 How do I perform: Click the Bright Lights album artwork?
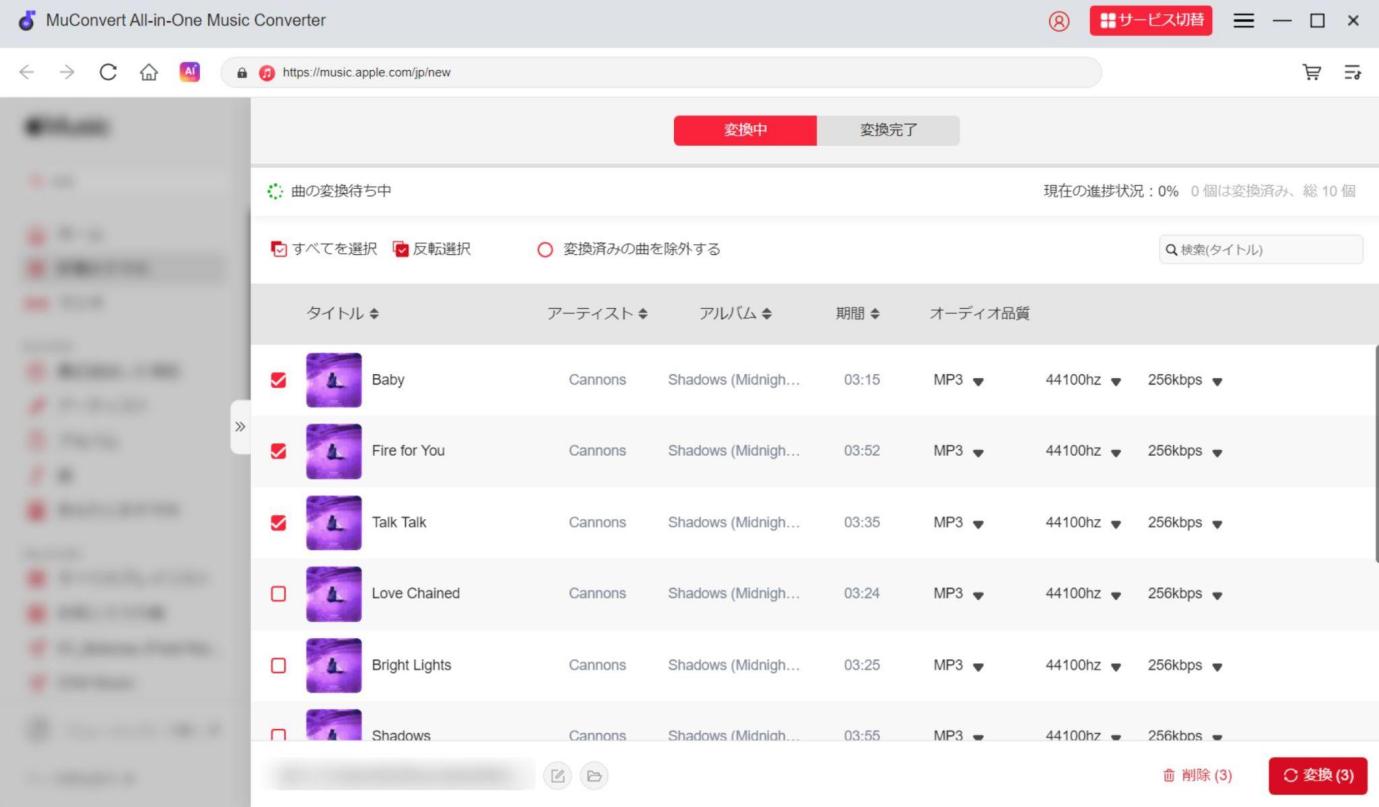point(334,665)
